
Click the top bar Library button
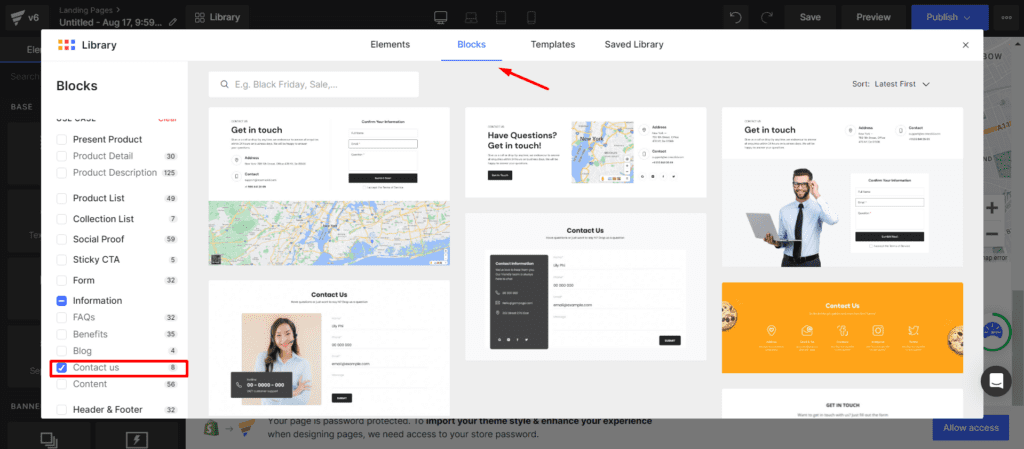(217, 17)
